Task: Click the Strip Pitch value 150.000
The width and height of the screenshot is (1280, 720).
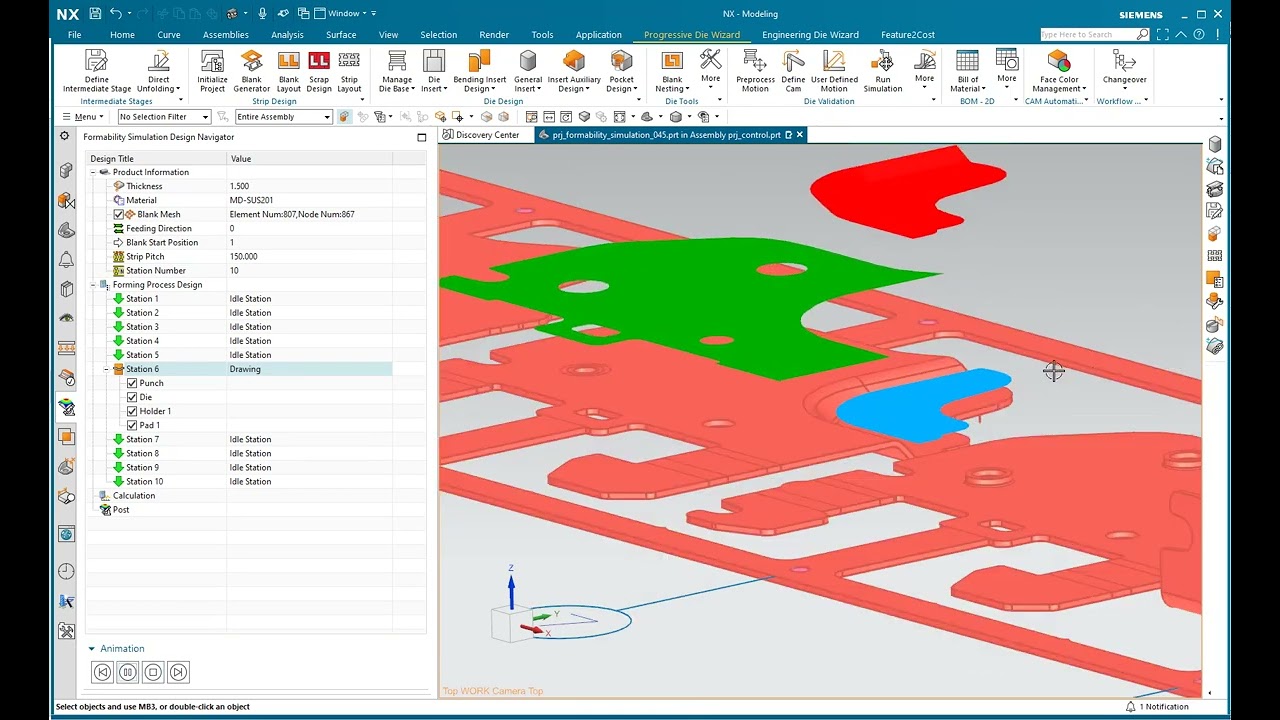Action: pos(243,257)
